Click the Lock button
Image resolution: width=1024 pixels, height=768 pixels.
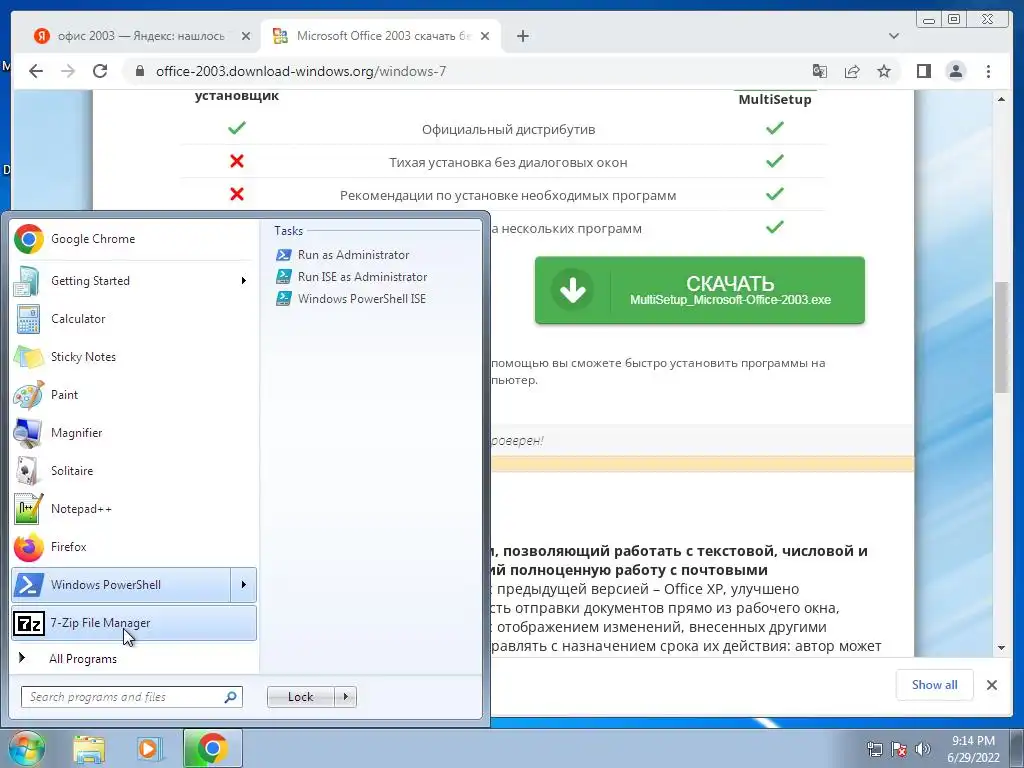300,697
